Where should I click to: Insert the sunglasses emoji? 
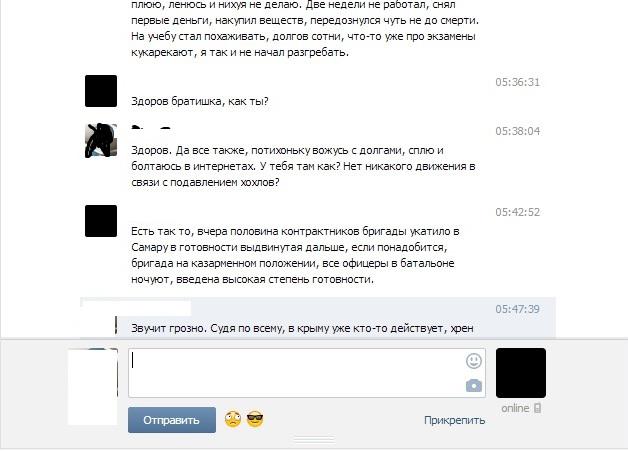[255, 419]
